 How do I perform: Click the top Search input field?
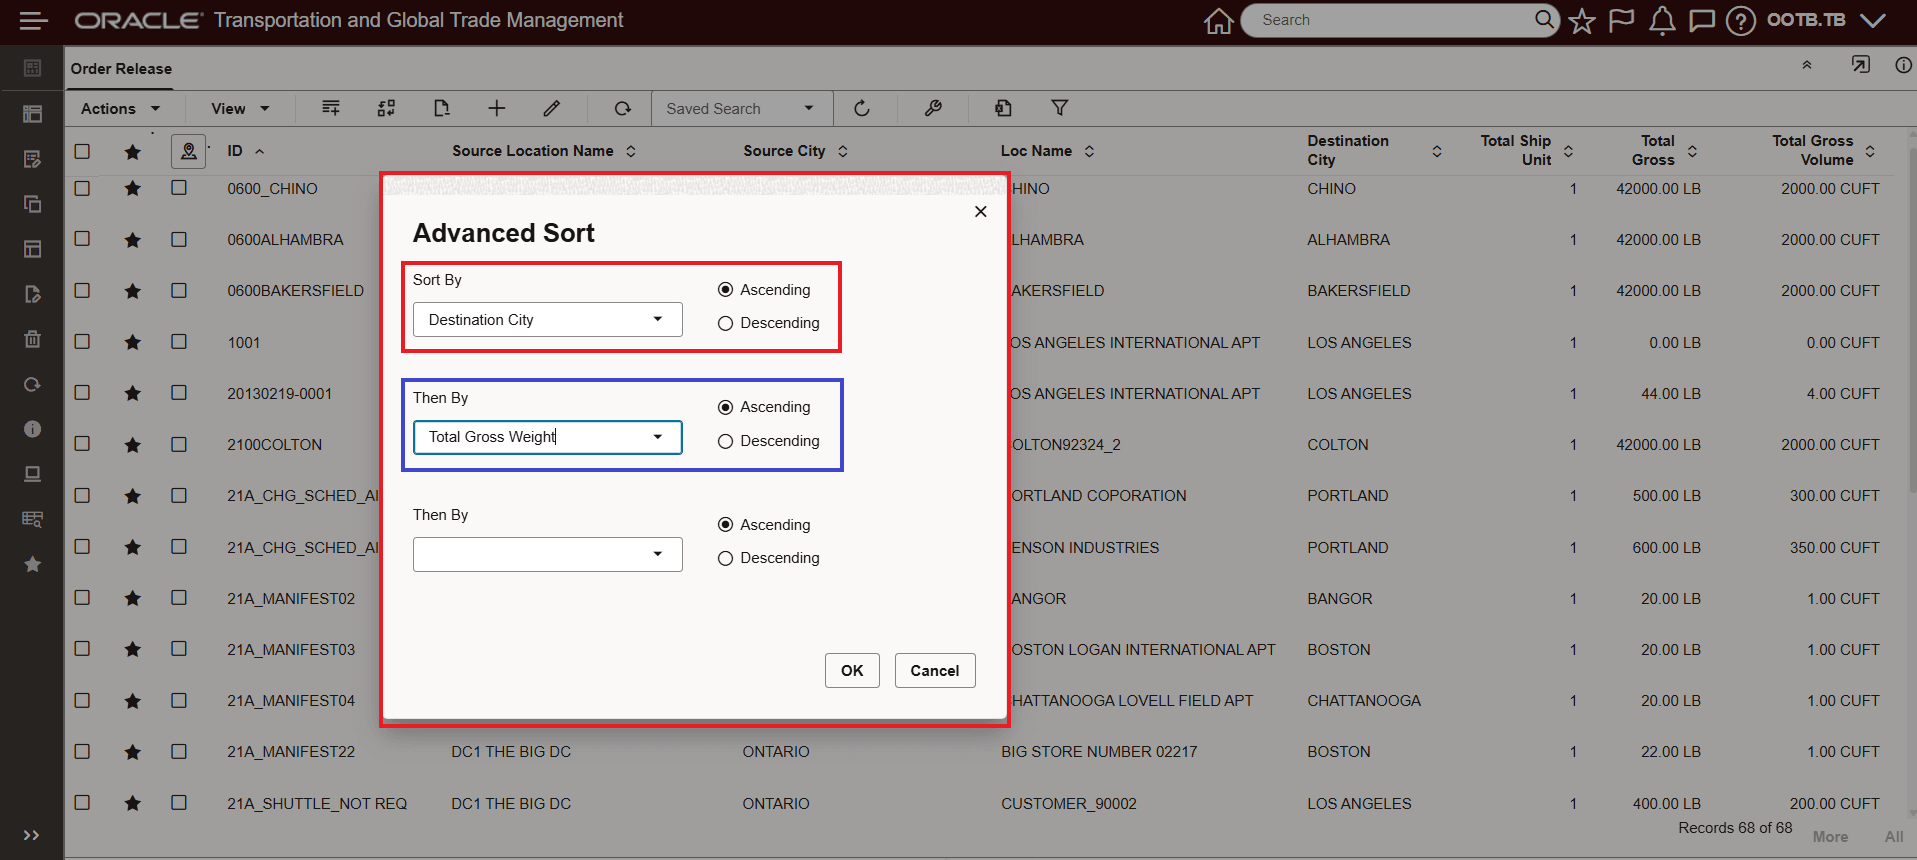[1392, 20]
